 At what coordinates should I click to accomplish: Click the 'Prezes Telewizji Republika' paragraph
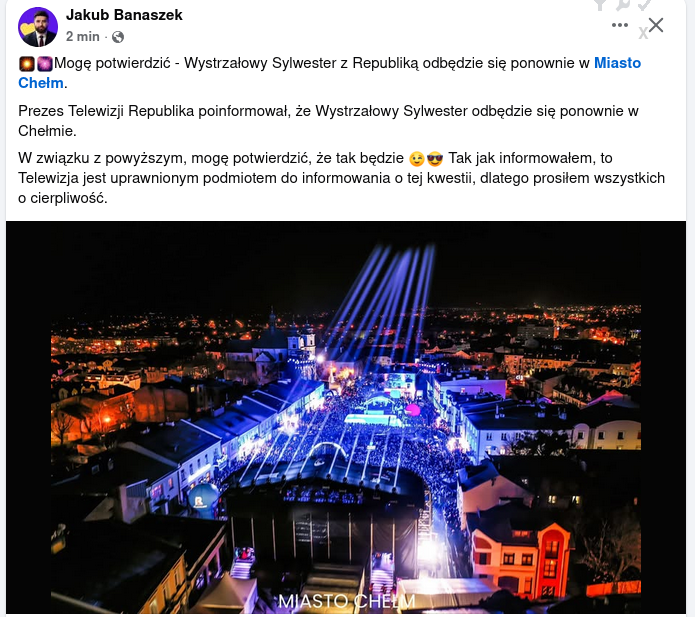pos(328,121)
